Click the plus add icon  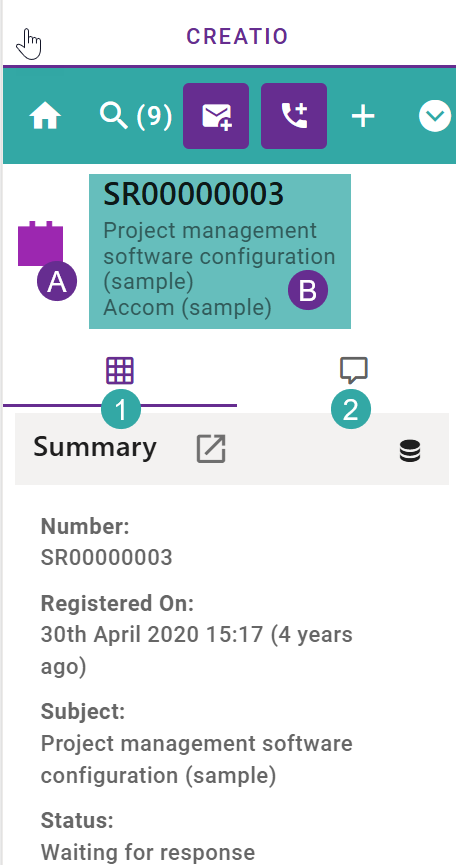(363, 117)
